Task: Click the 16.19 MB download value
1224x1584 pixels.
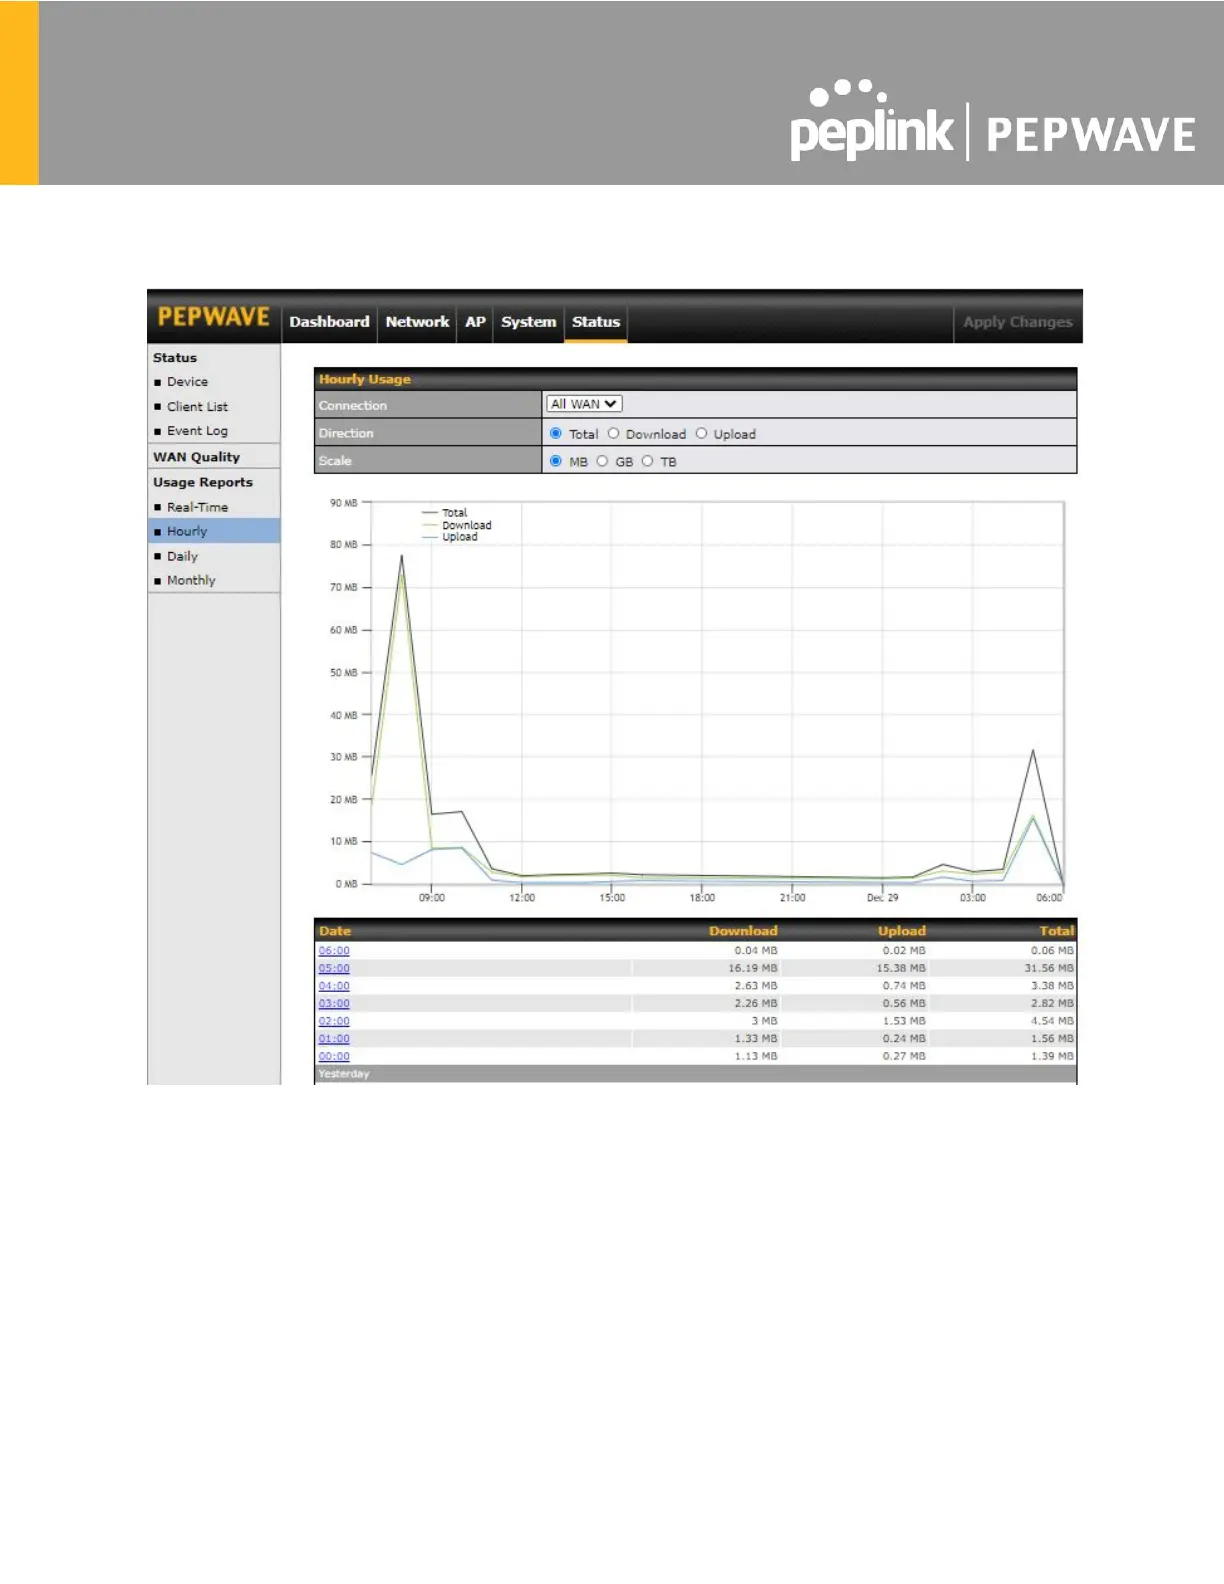Action: [752, 968]
